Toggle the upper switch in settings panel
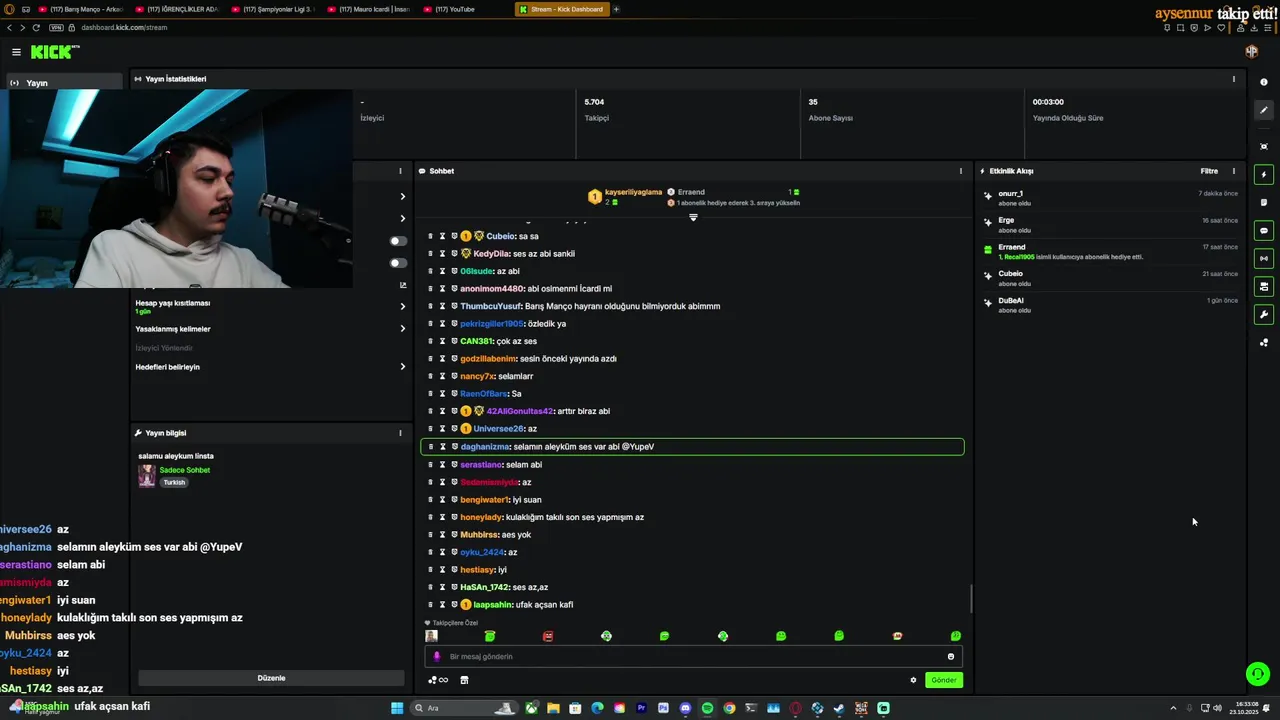The image size is (1280, 720). tap(398, 241)
